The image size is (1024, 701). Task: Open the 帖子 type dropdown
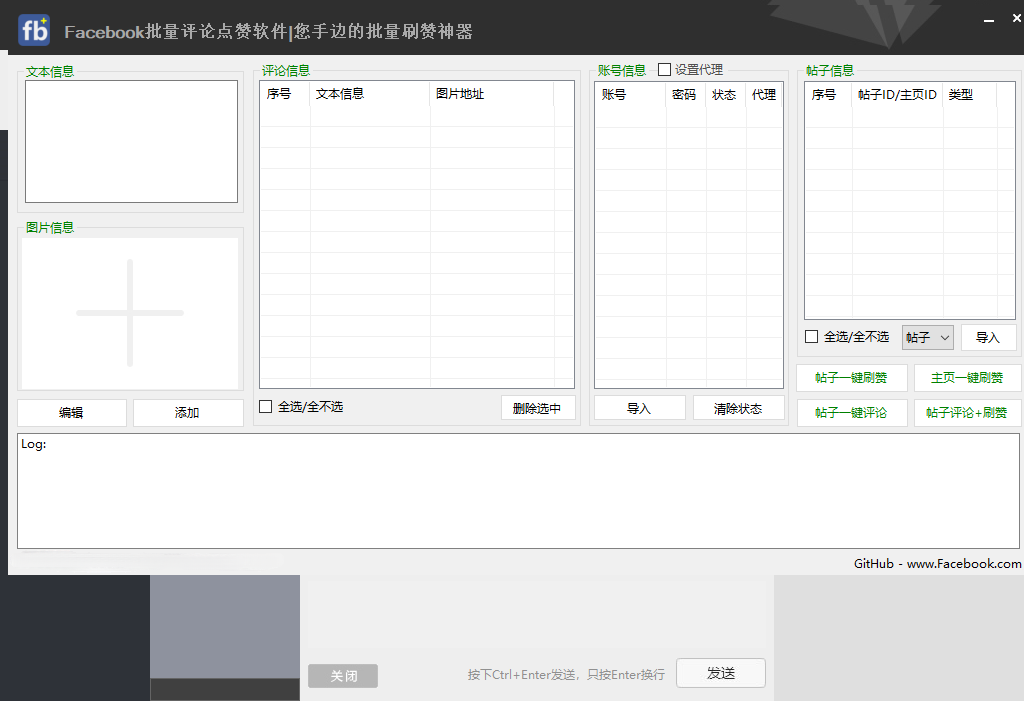(927, 337)
